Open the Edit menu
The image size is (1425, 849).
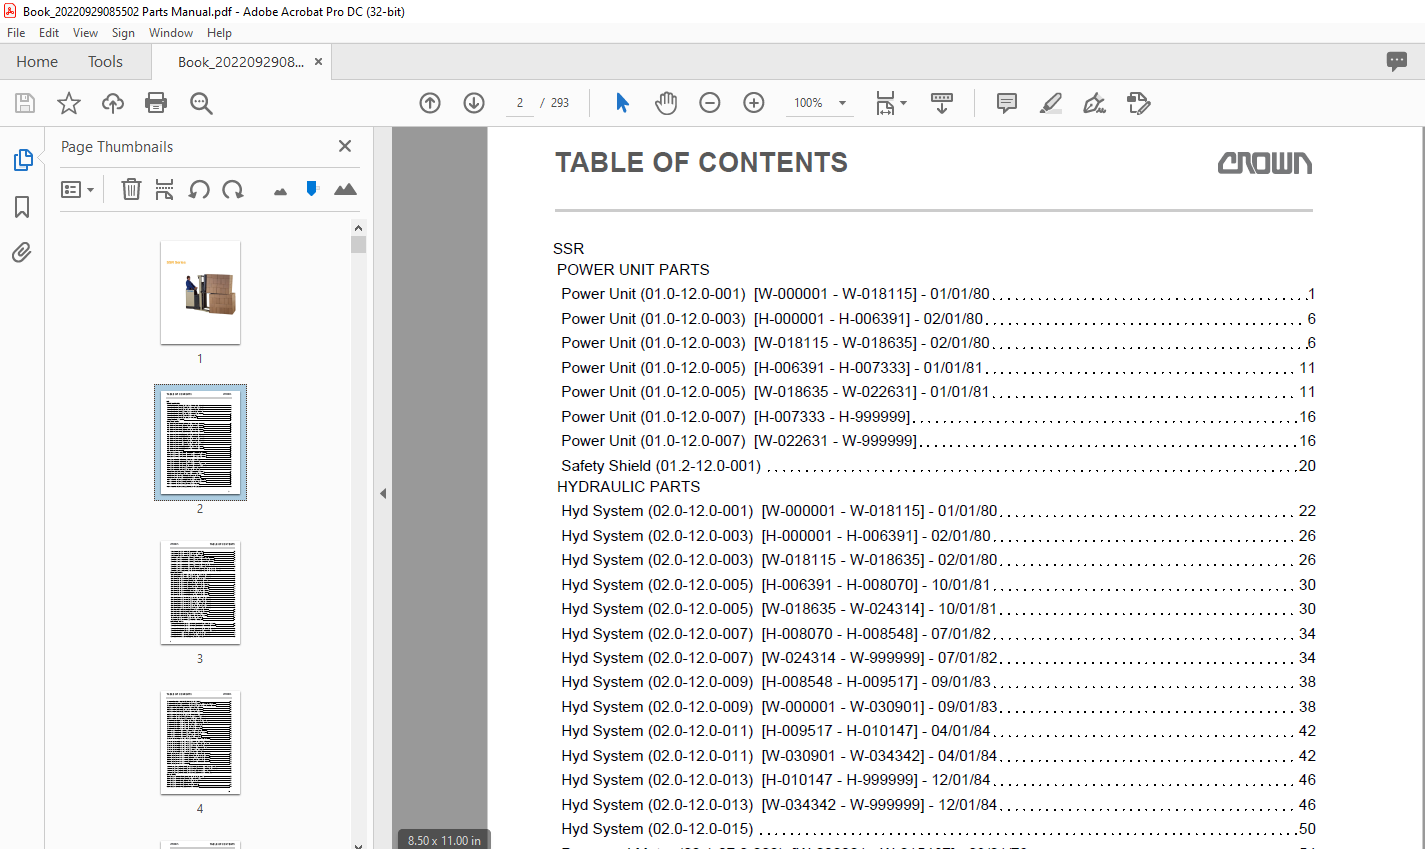(49, 33)
